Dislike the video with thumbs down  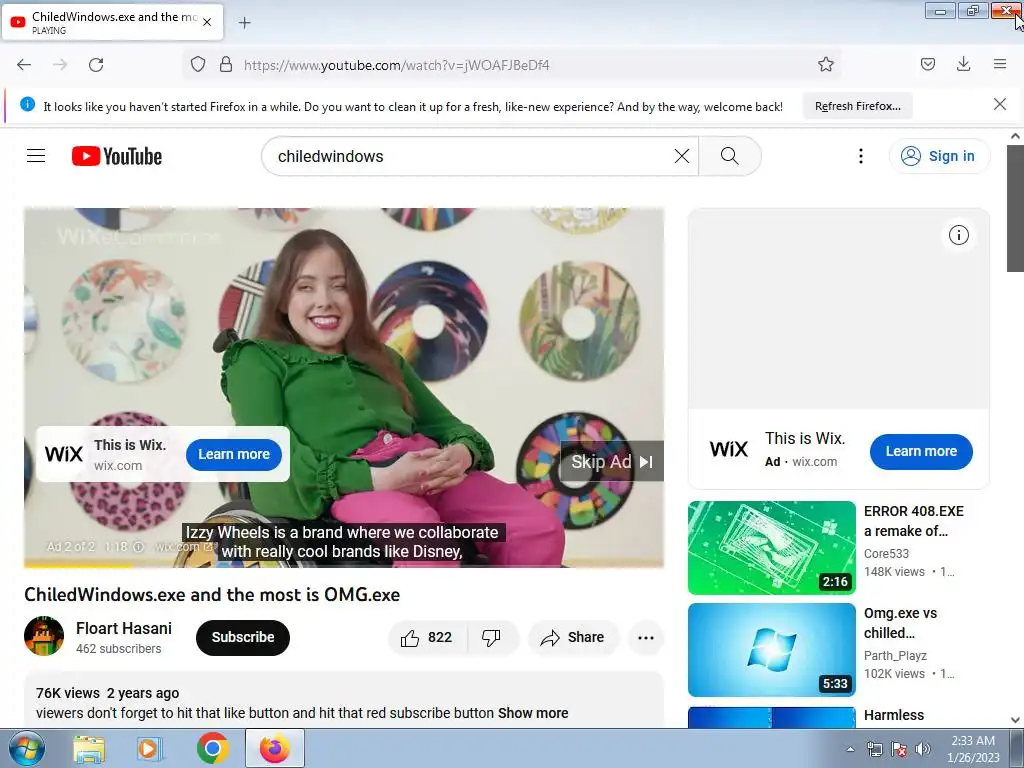click(492, 637)
